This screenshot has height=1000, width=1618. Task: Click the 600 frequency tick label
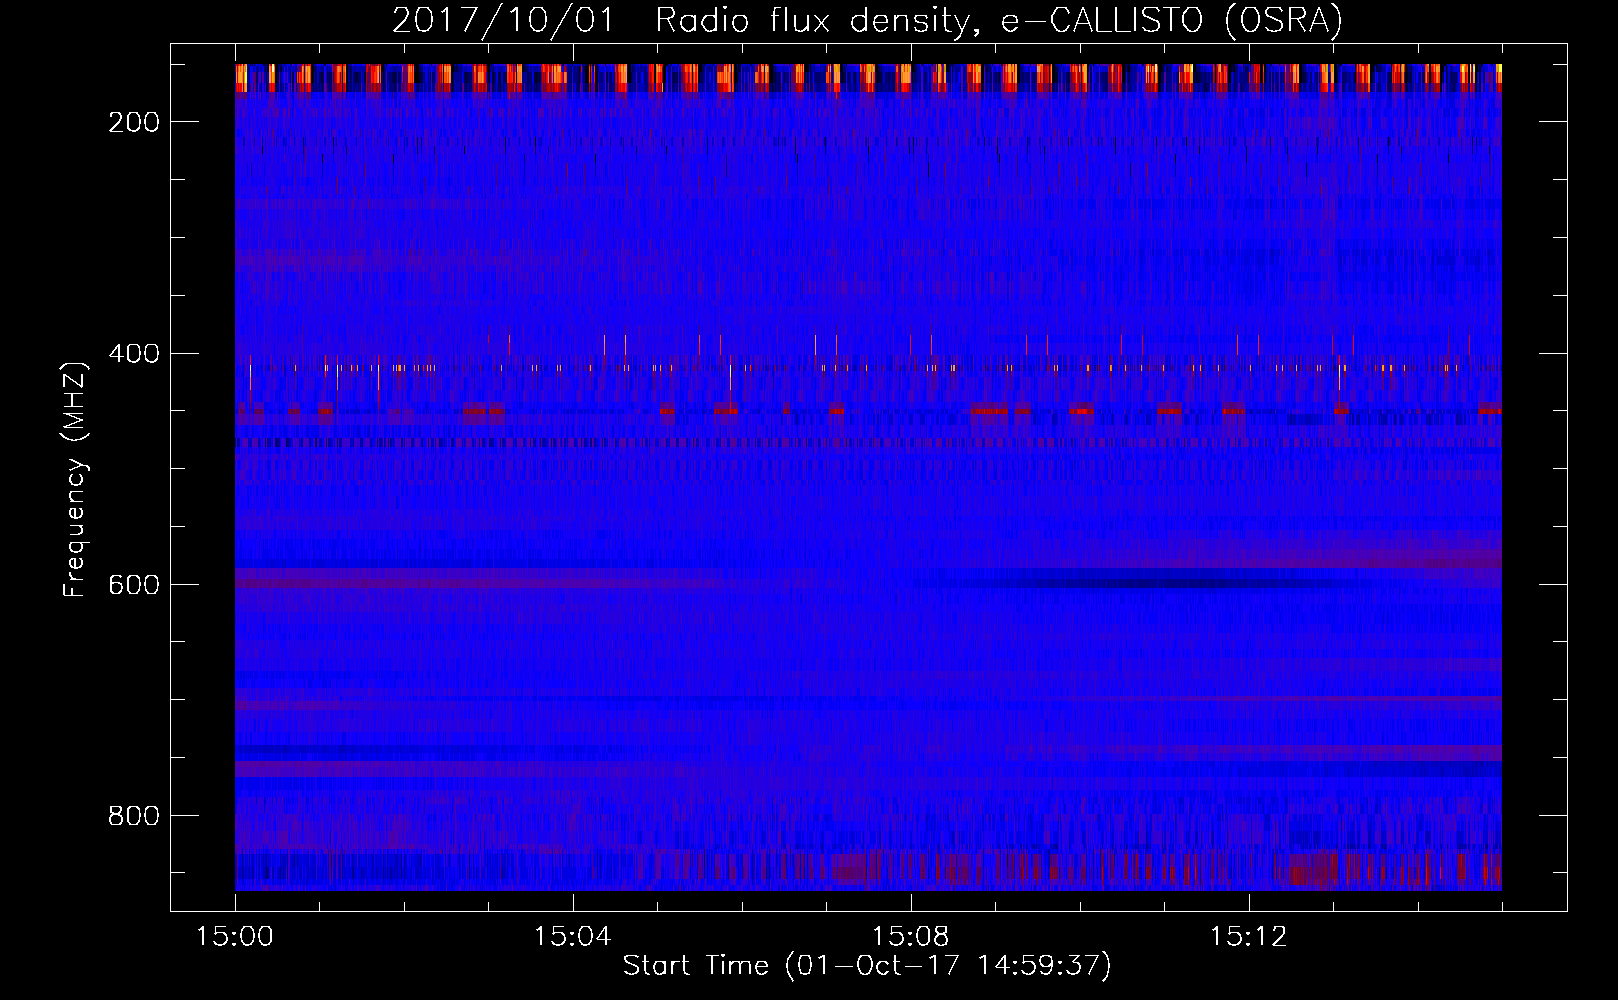tap(134, 585)
